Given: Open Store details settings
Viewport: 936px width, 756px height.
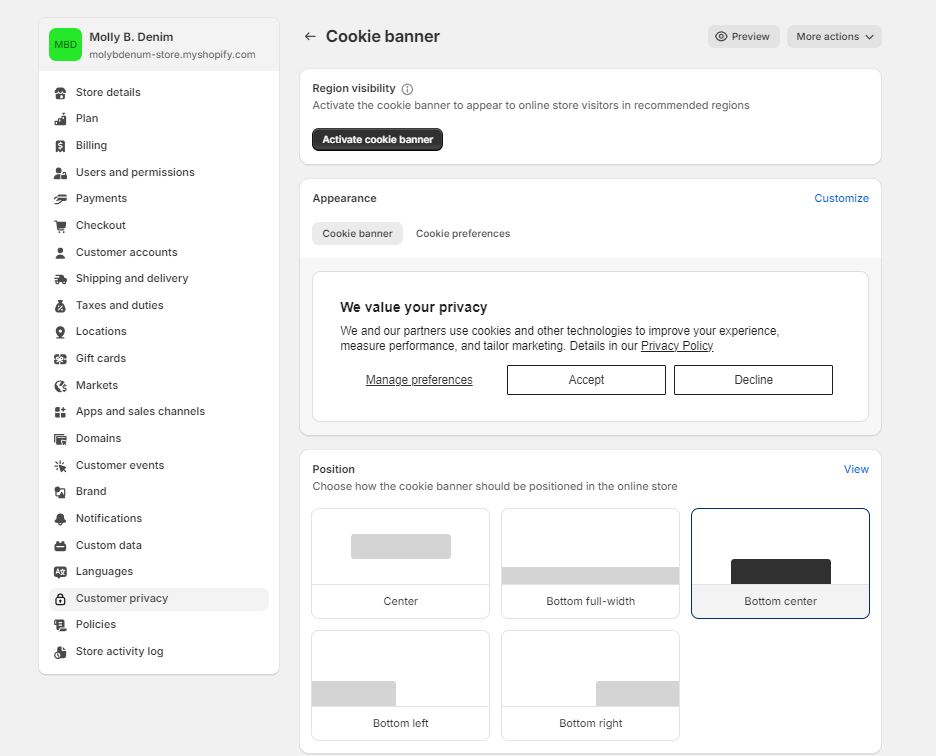Looking at the screenshot, I should tap(159, 93).
